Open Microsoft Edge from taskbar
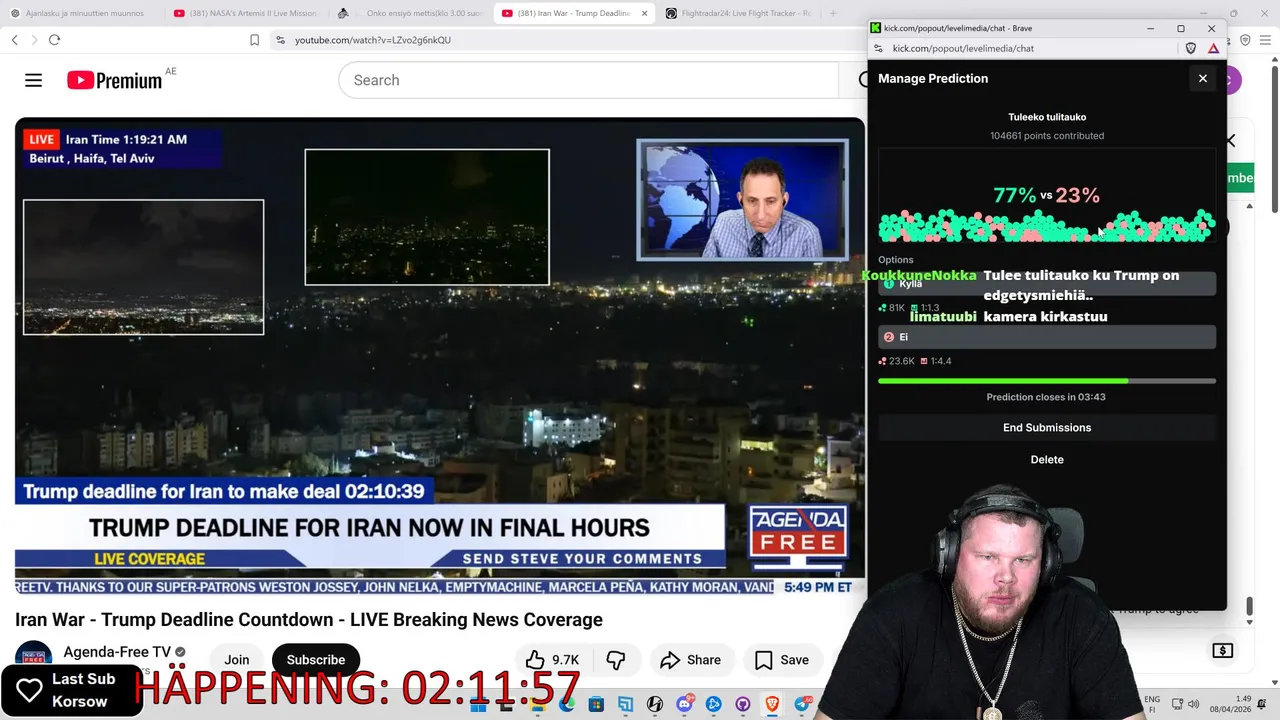1280x720 pixels. [567, 705]
